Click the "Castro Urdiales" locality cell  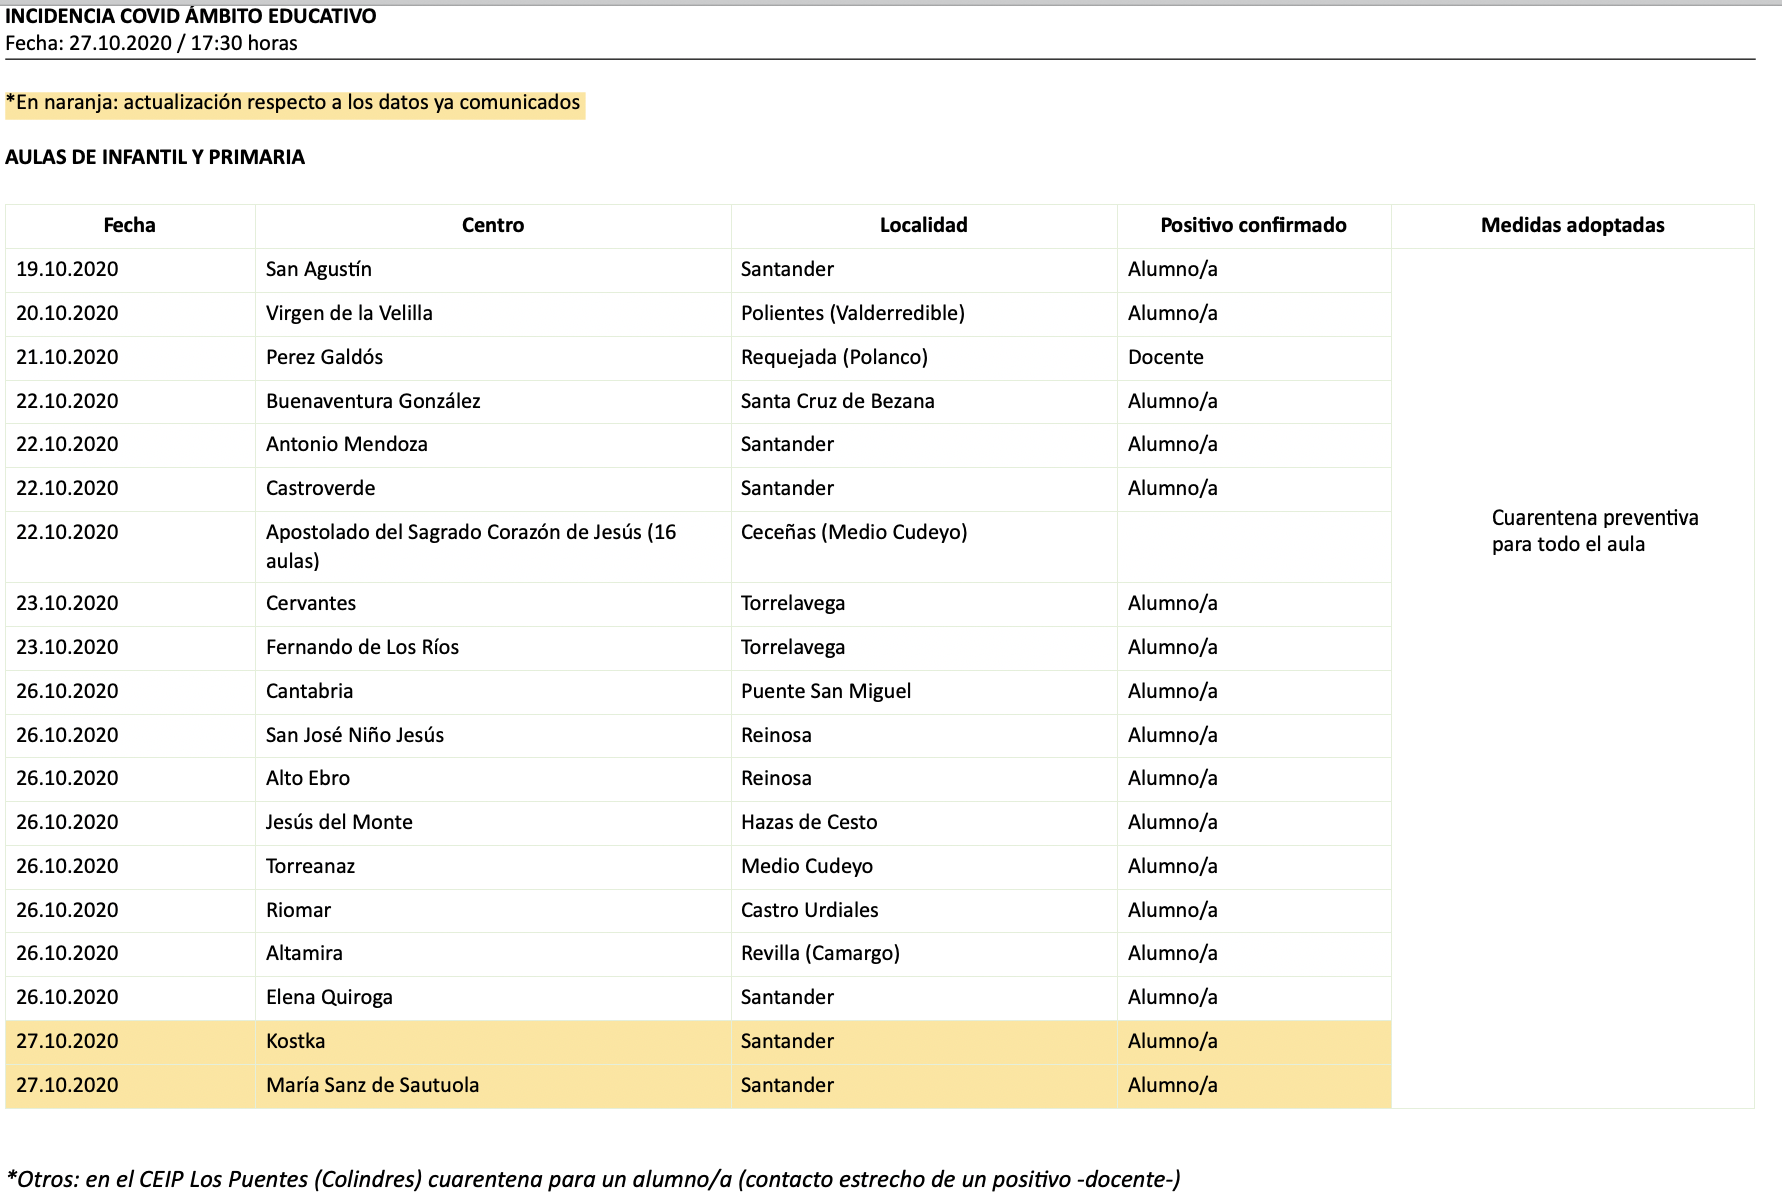809,910
